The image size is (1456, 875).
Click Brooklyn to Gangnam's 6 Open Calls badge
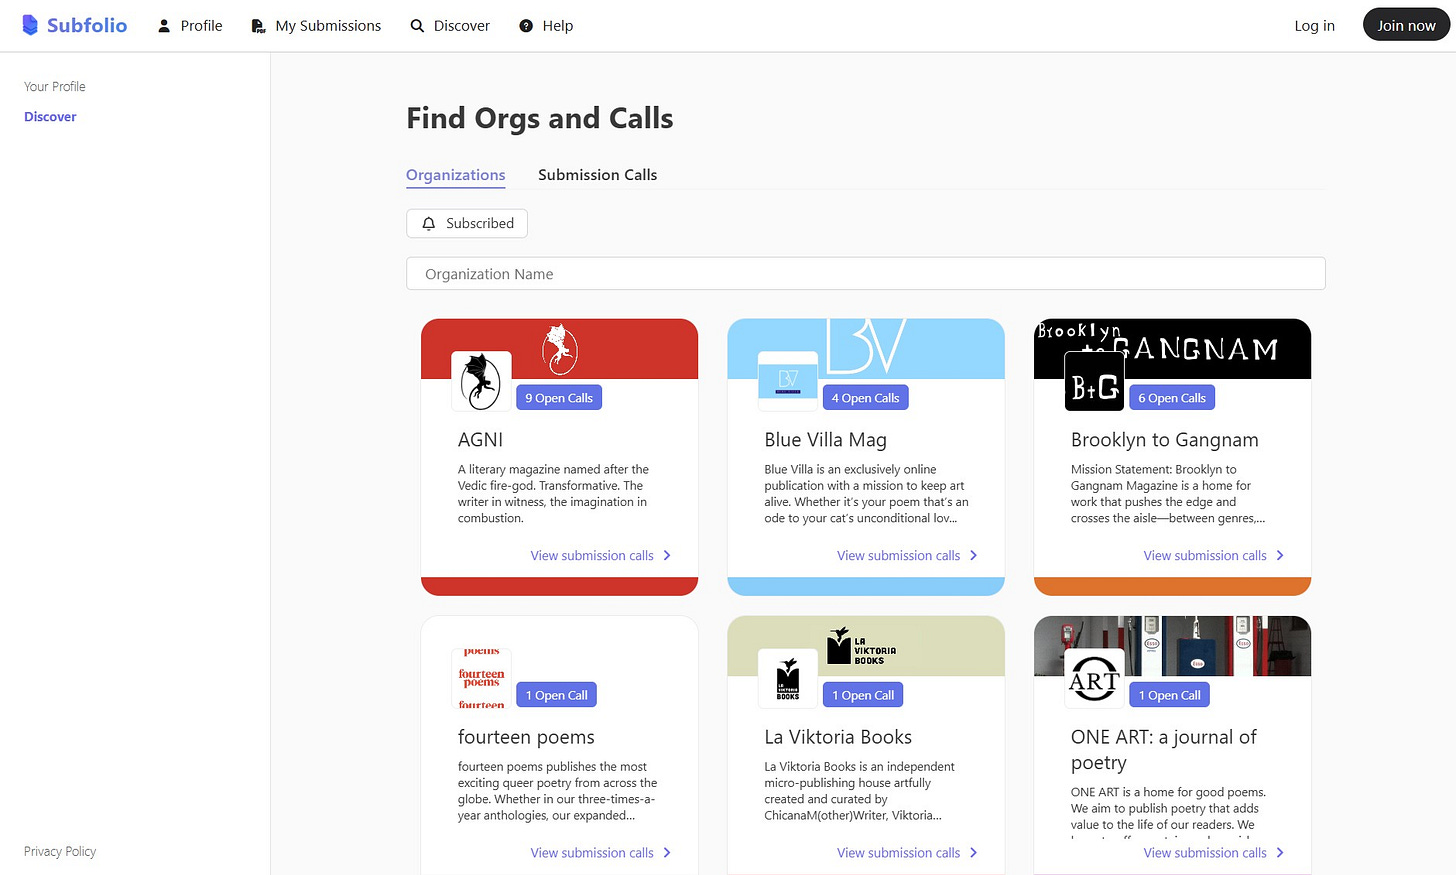coord(1172,398)
